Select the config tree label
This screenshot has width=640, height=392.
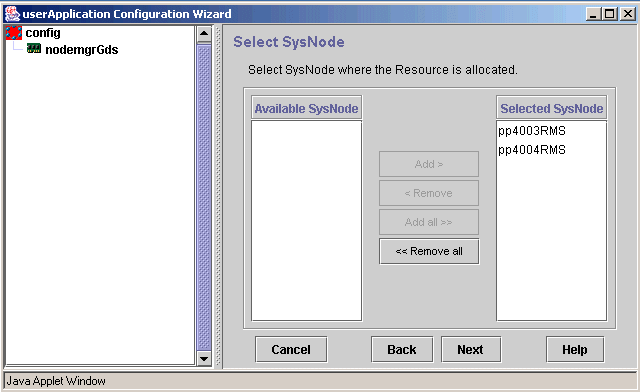click(43, 33)
